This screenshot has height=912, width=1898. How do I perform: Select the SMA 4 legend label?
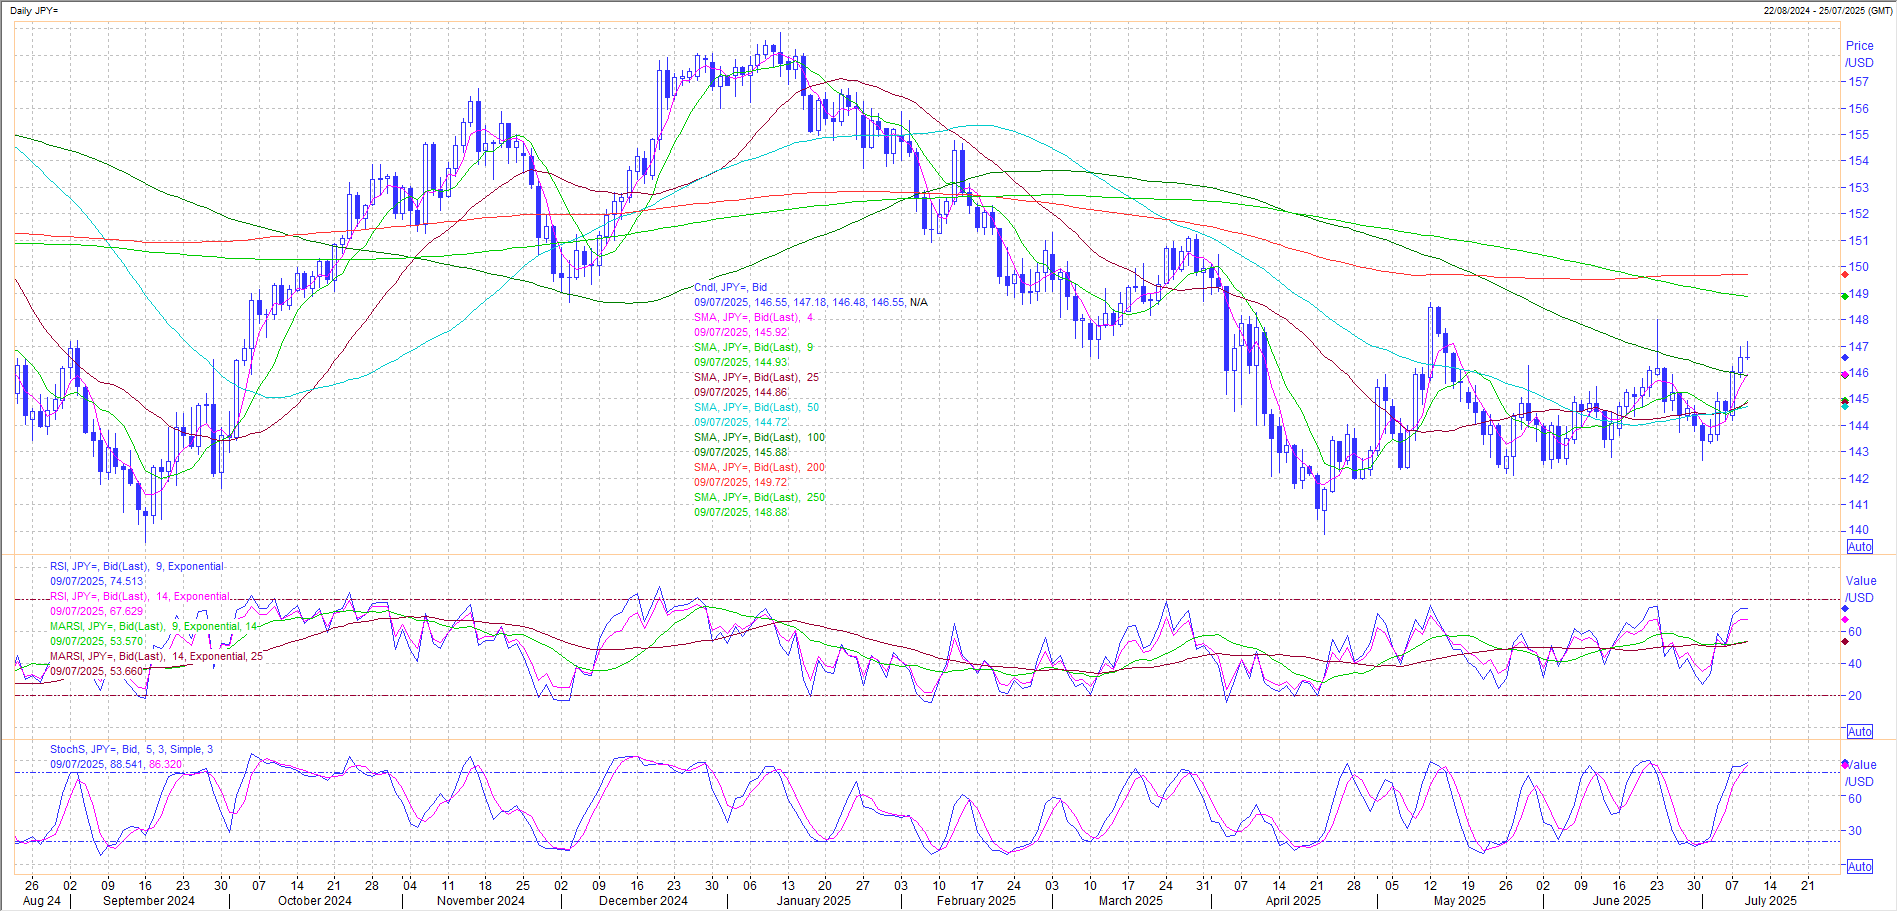pyautogui.click(x=753, y=317)
